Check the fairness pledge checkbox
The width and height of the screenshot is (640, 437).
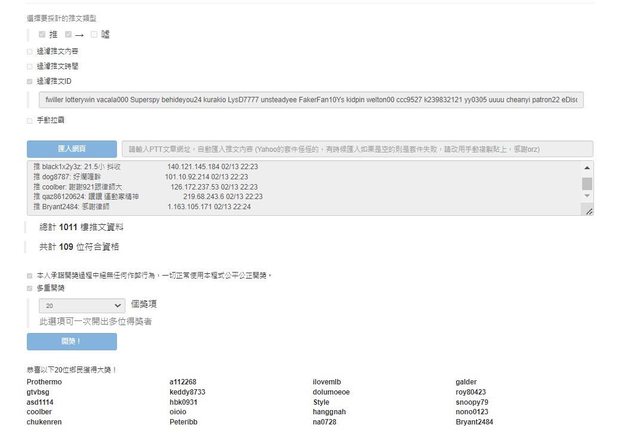point(29,274)
